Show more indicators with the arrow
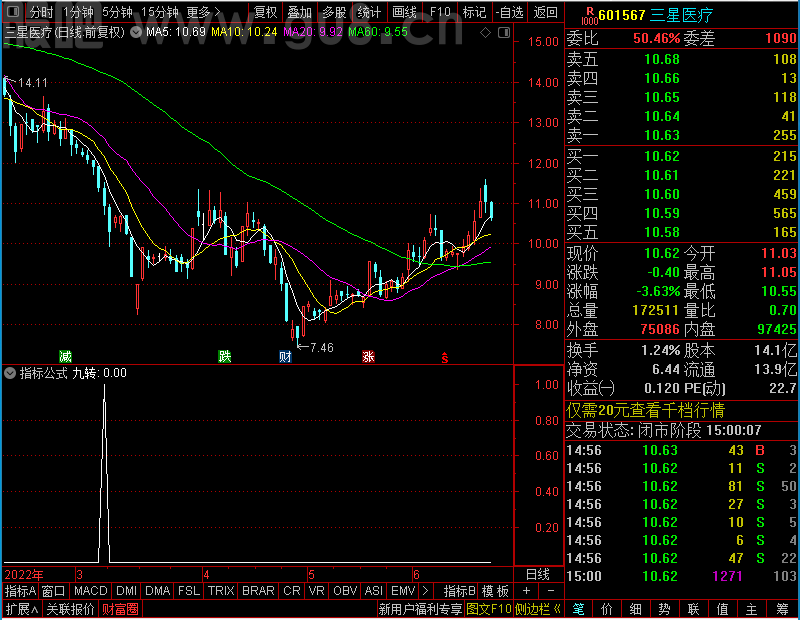The height and width of the screenshot is (620, 800). coord(426,591)
